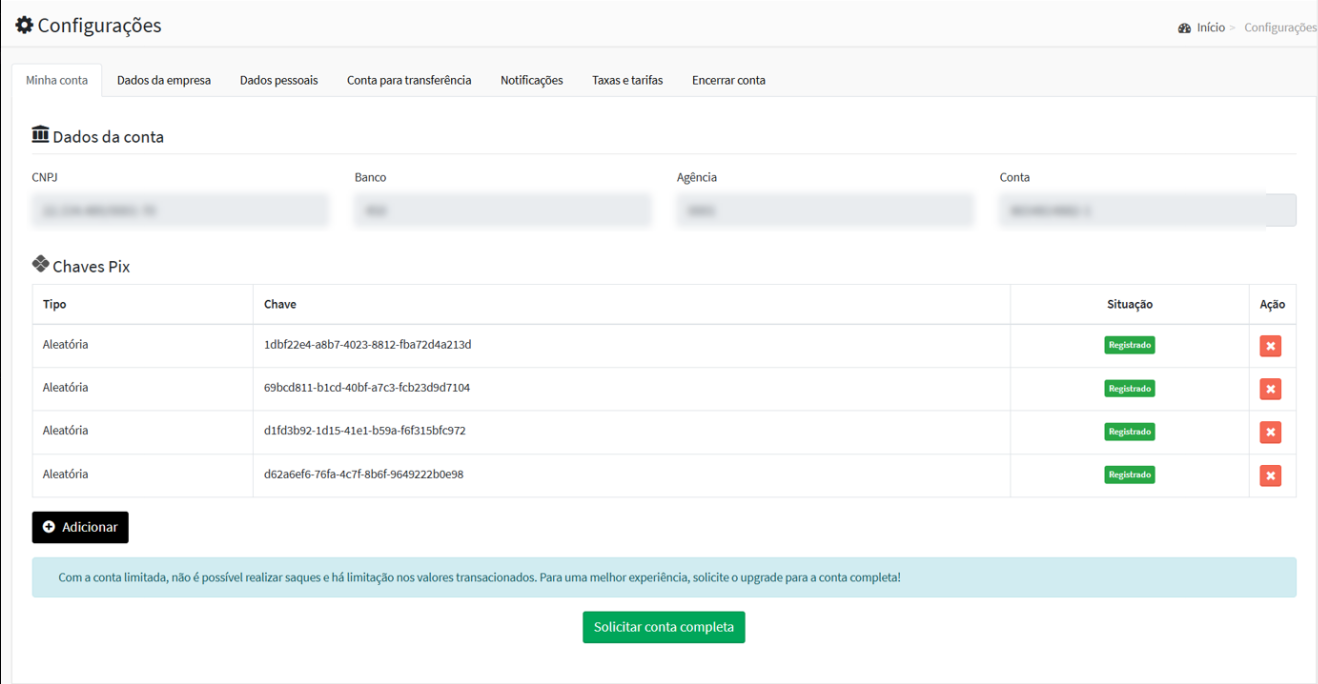Delete Pix key starting with 69bcd811

tap(1270, 389)
